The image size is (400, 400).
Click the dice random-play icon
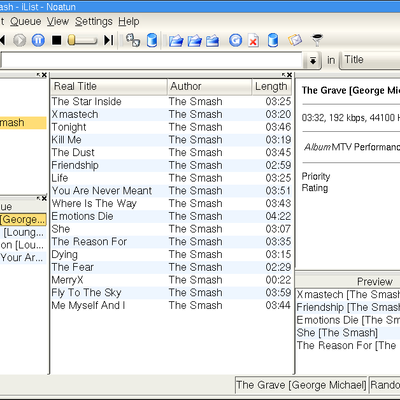tap(133, 40)
